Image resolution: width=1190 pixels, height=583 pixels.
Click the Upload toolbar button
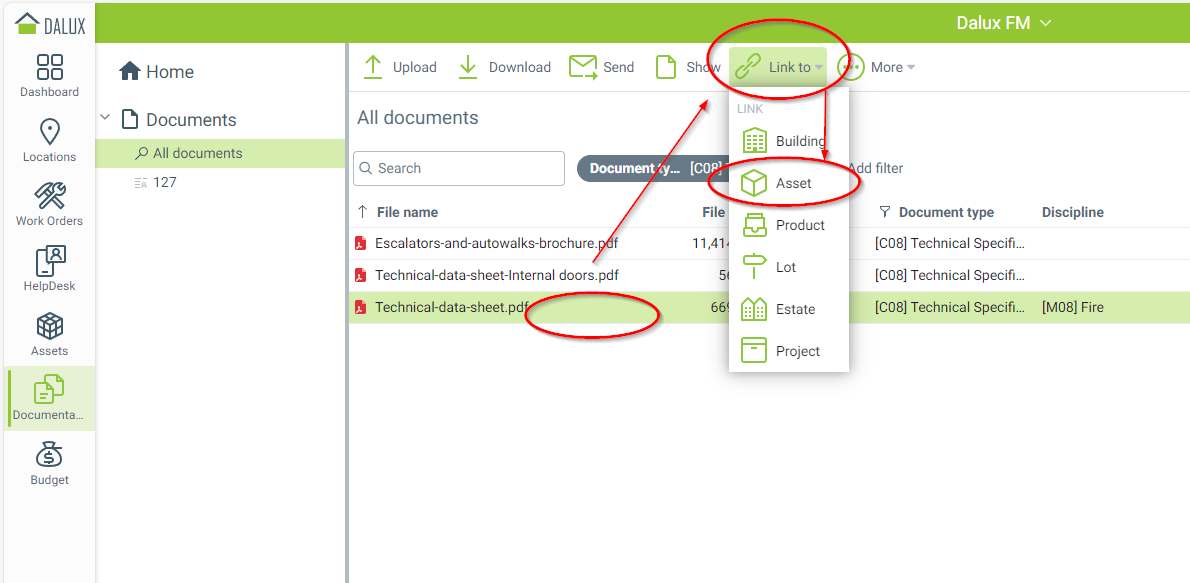[x=399, y=67]
